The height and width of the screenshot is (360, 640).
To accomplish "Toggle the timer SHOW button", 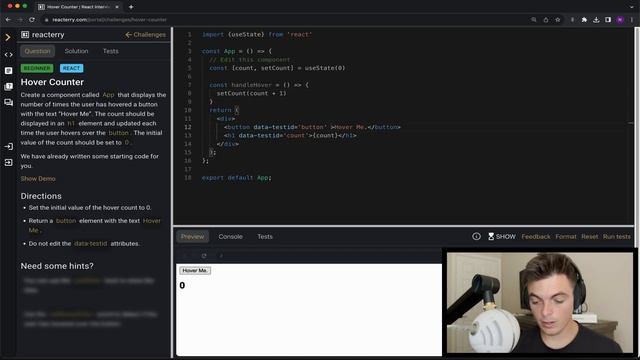I will 502,236.
